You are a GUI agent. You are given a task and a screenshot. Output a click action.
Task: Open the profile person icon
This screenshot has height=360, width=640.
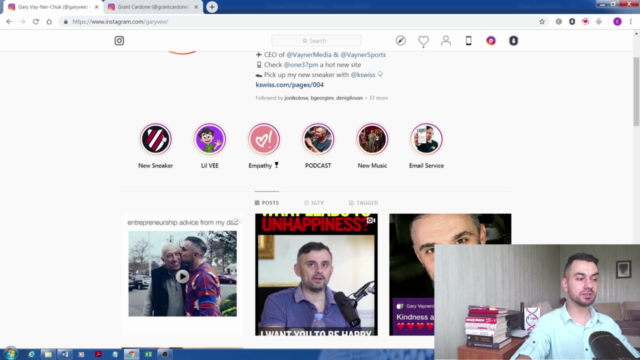coord(446,41)
